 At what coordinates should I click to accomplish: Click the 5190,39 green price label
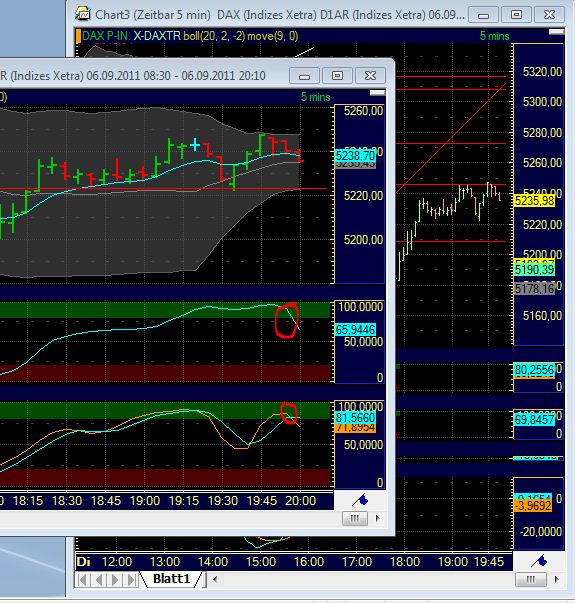pos(535,269)
